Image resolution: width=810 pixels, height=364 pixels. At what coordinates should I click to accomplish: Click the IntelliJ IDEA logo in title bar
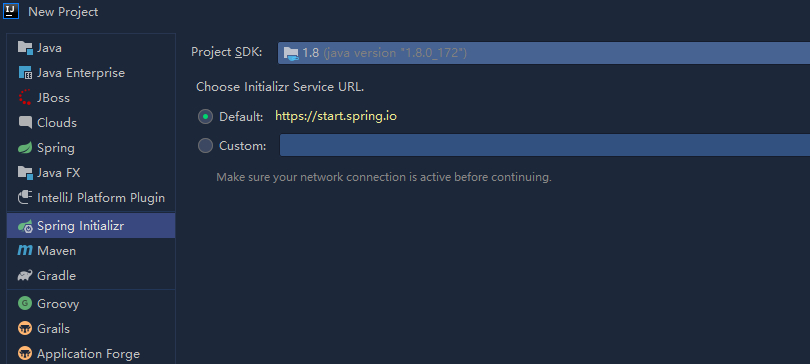(x=11, y=10)
